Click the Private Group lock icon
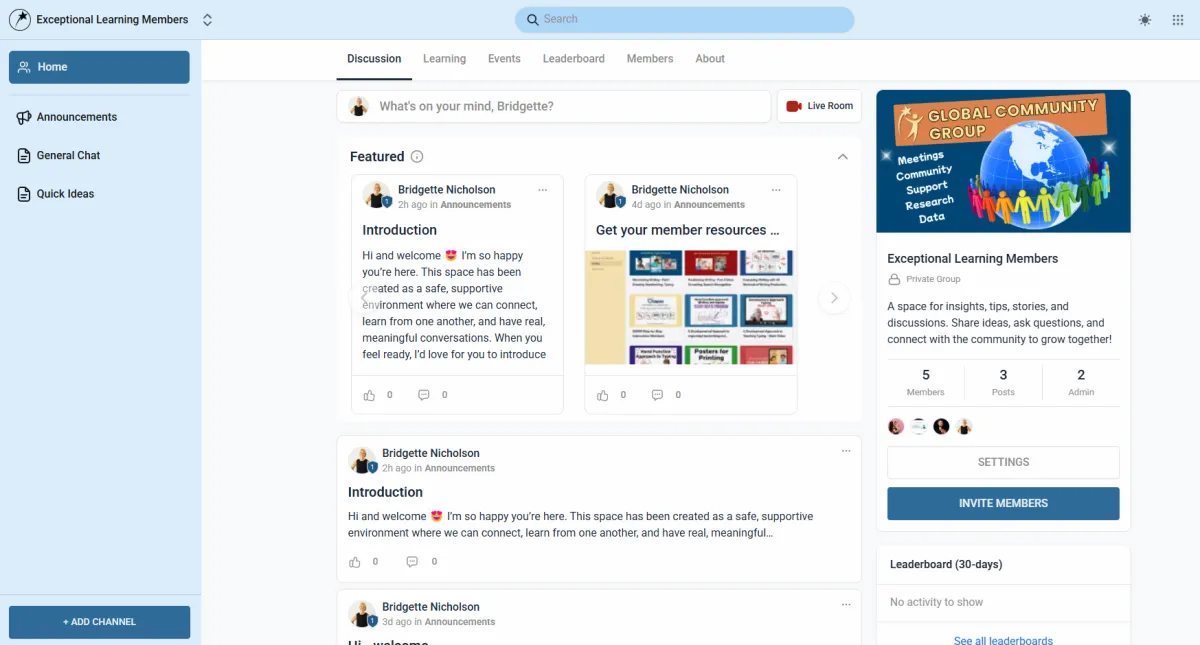The width and height of the screenshot is (1200, 645). pos(894,280)
